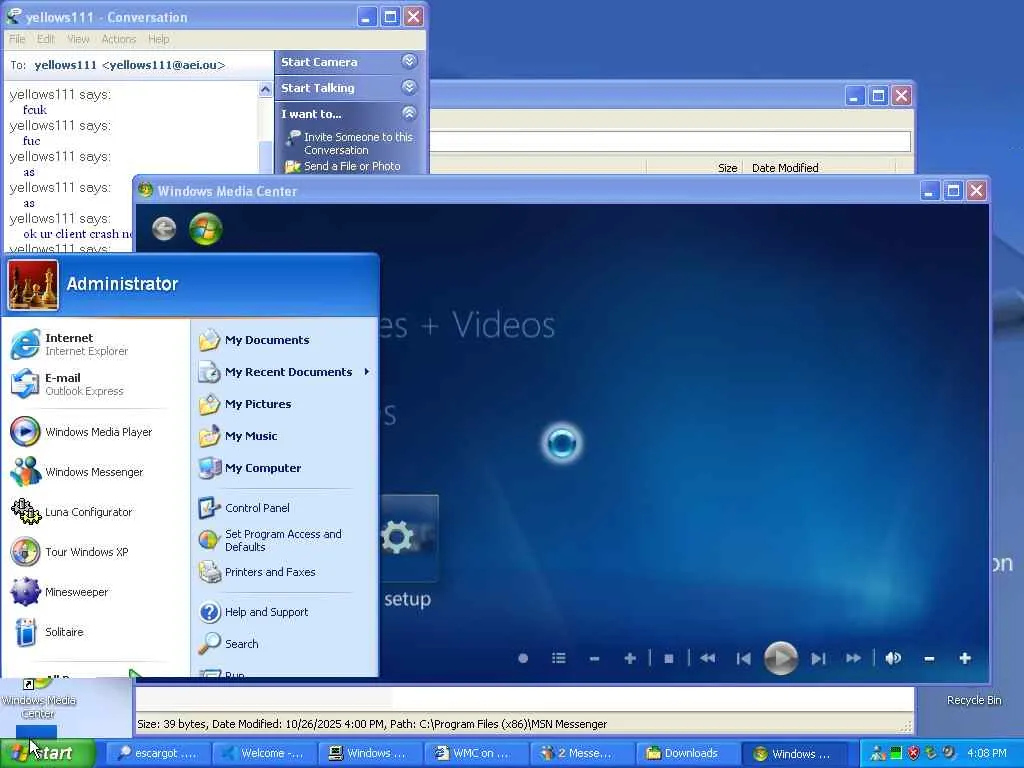Switch to escargot taskbar button
The width and height of the screenshot is (1024, 768).
(157, 753)
